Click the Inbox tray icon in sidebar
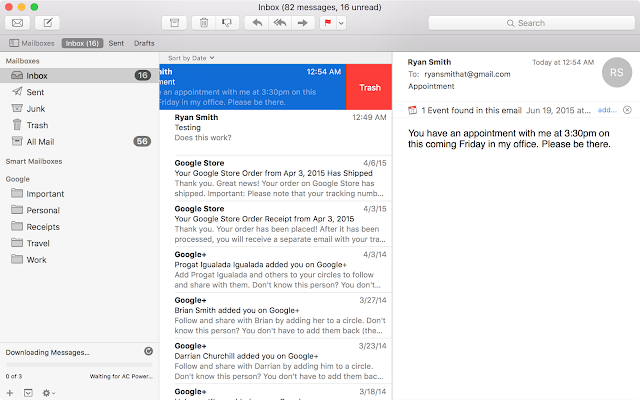The width and height of the screenshot is (640, 400). pos(17,75)
